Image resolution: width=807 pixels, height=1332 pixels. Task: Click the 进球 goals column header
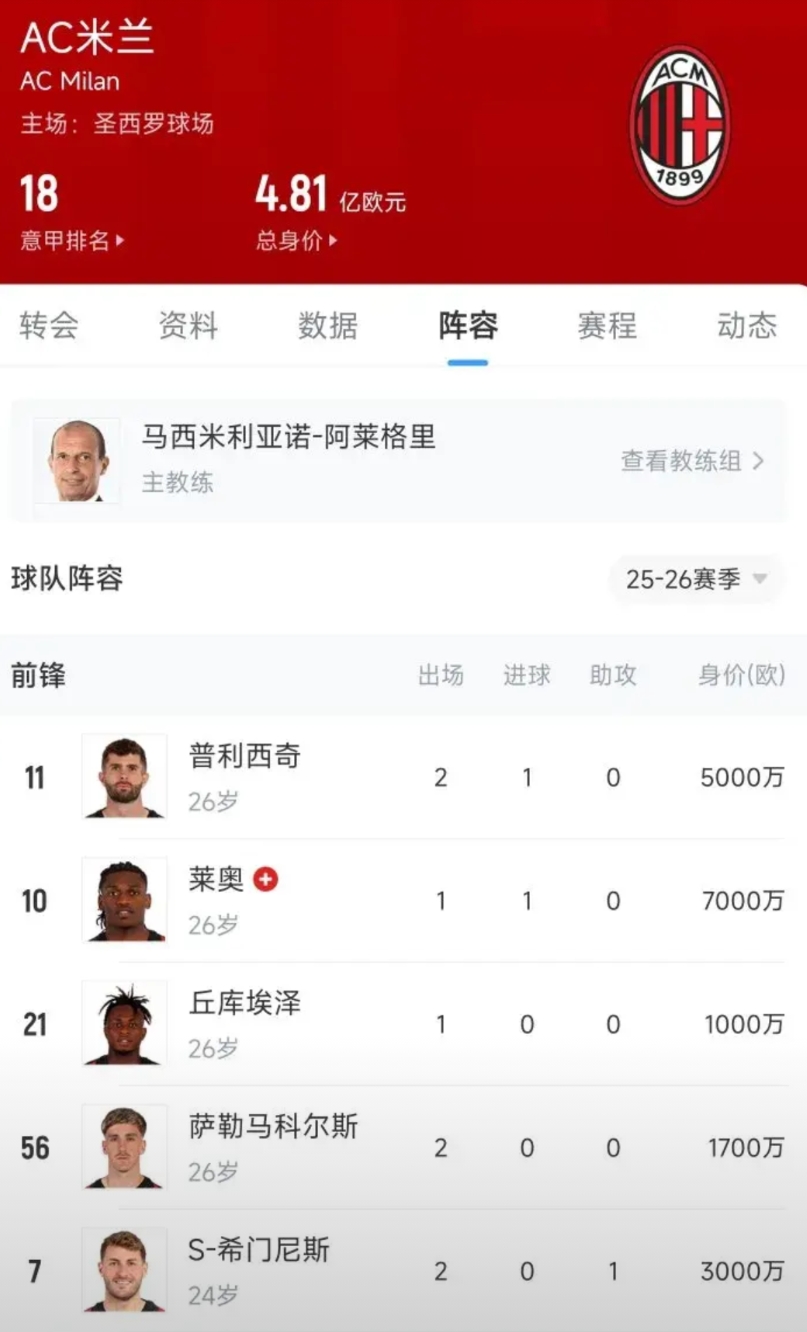[527, 675]
